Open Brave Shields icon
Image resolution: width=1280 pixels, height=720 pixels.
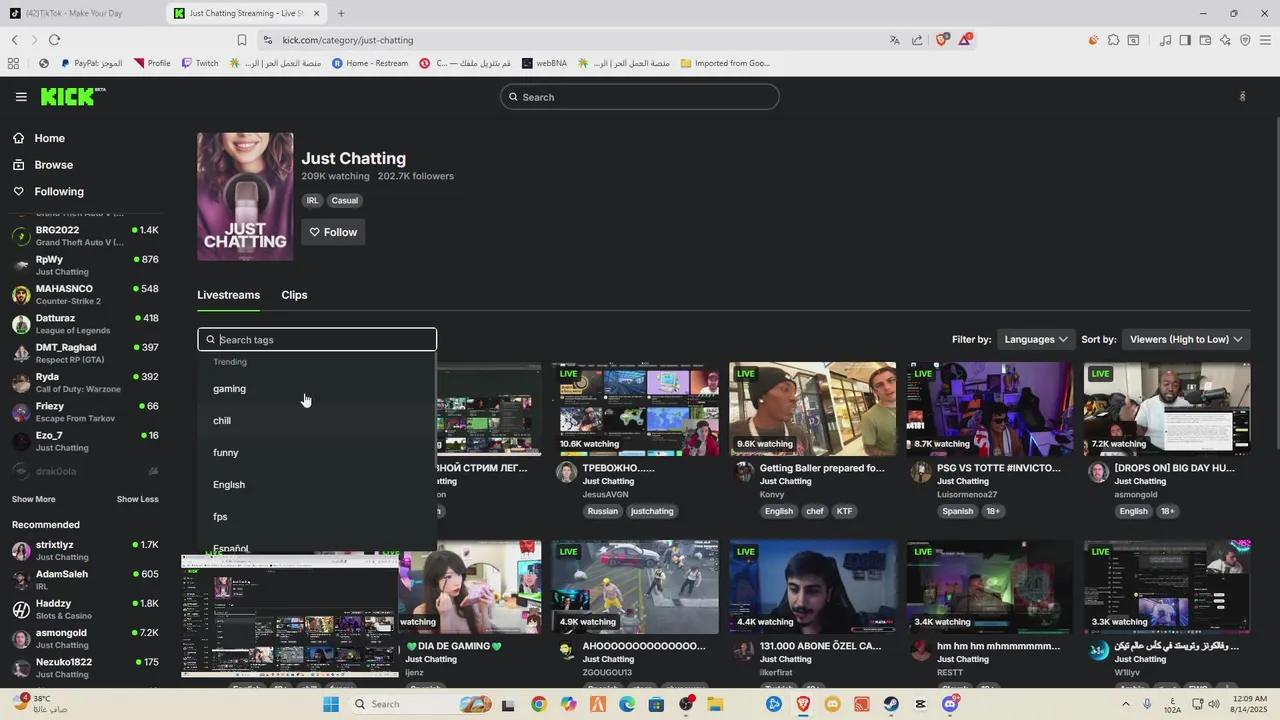pyautogui.click(x=942, y=40)
